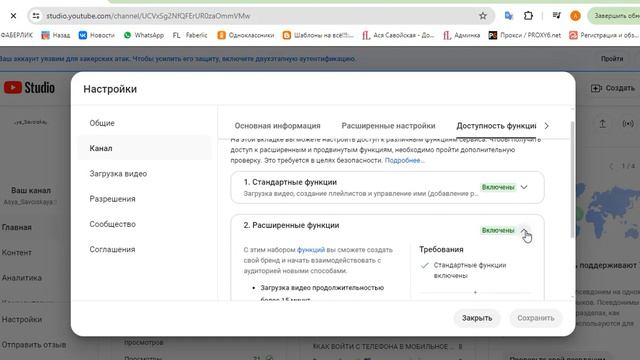Open the Google Translate extension icon
Screen dimensions: 640x360
point(508,16)
